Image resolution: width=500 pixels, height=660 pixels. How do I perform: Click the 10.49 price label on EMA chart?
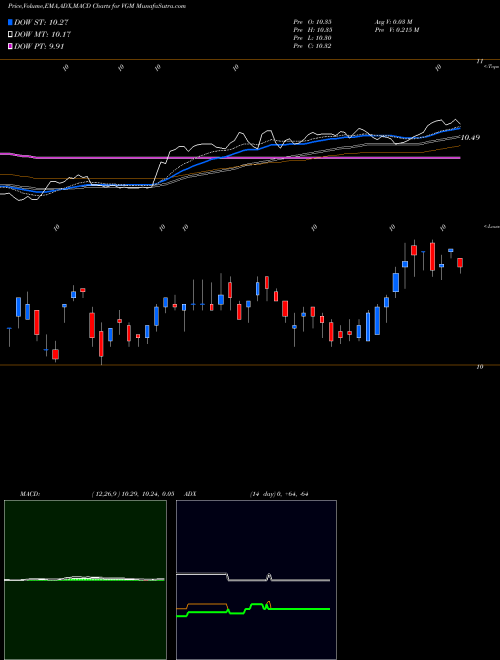(x=471, y=138)
